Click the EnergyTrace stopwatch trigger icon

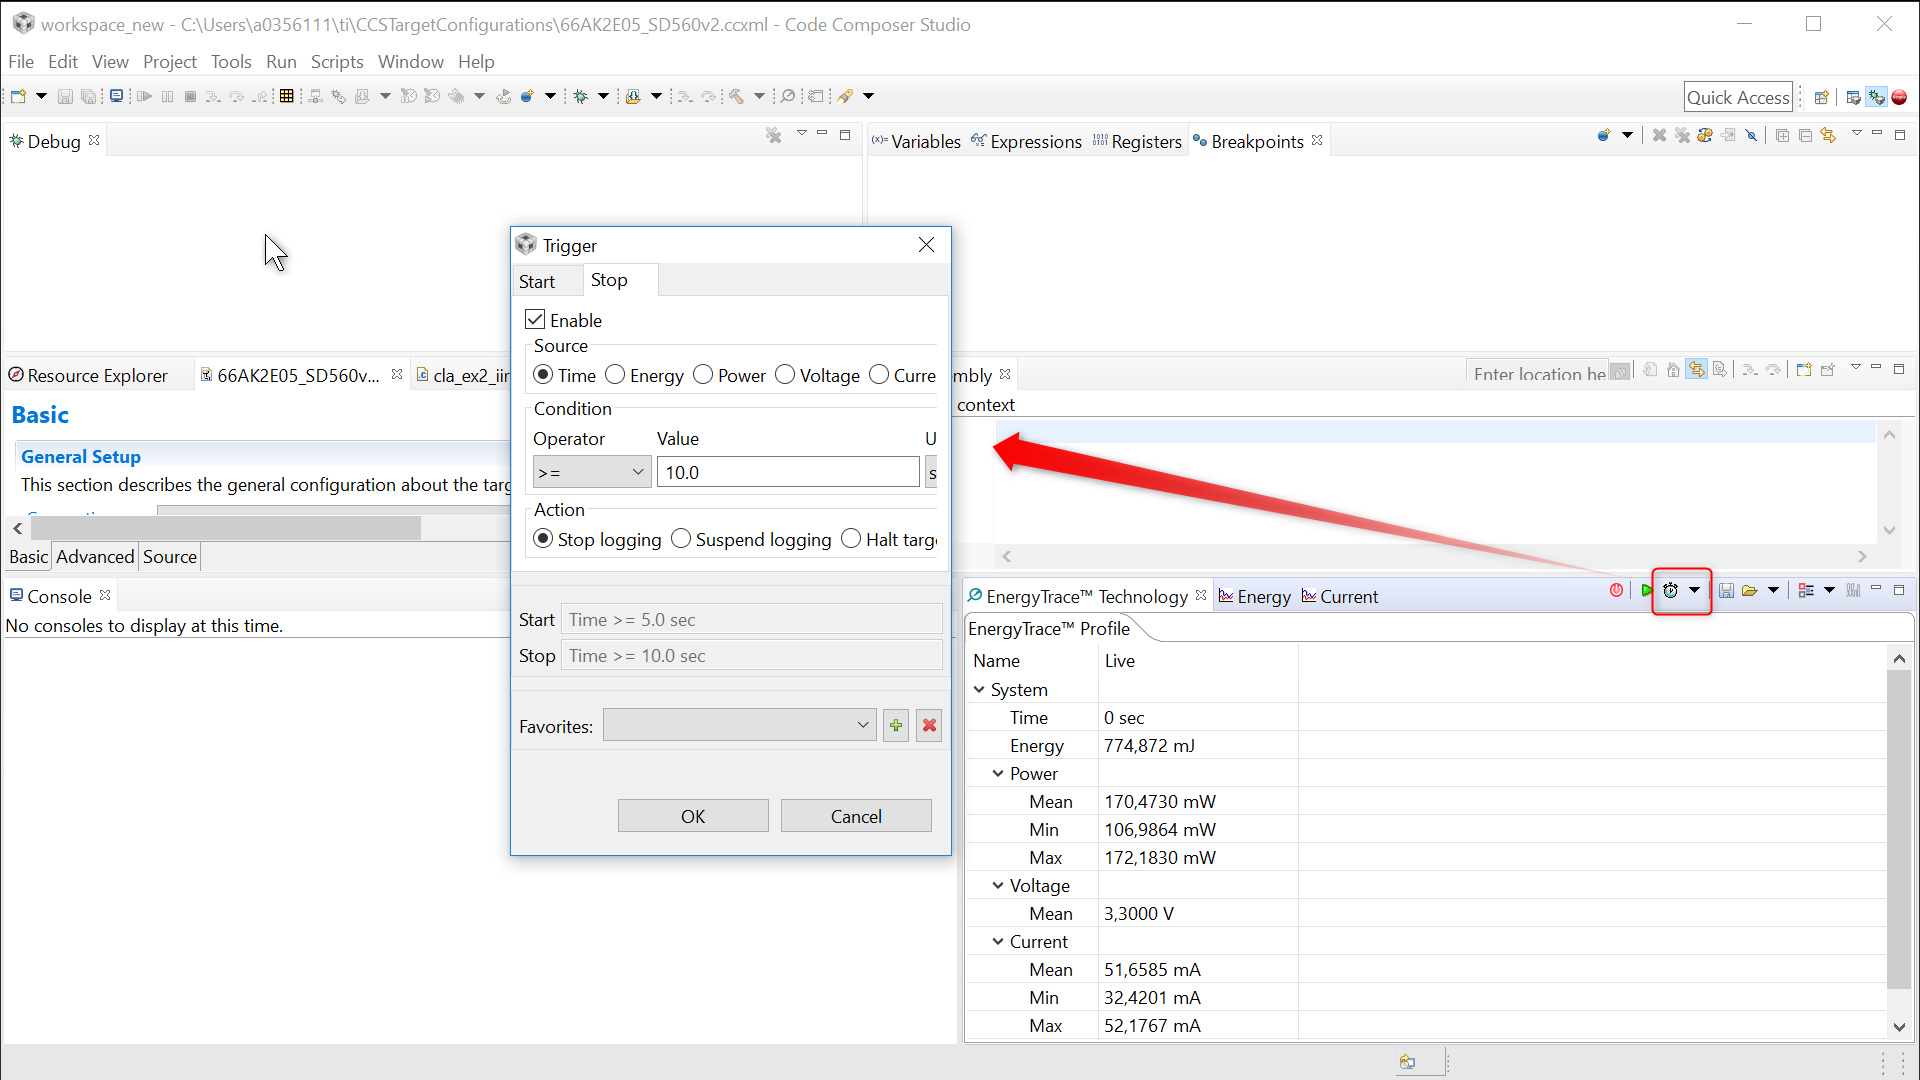click(1670, 590)
